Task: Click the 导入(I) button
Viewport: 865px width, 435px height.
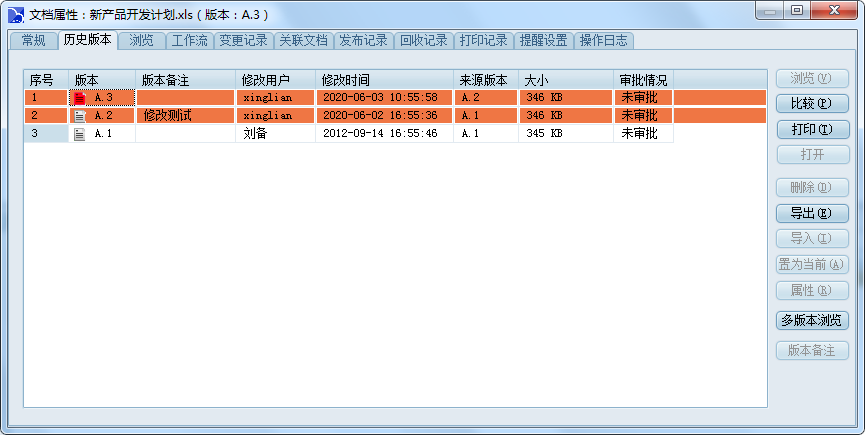Action: 812,238
